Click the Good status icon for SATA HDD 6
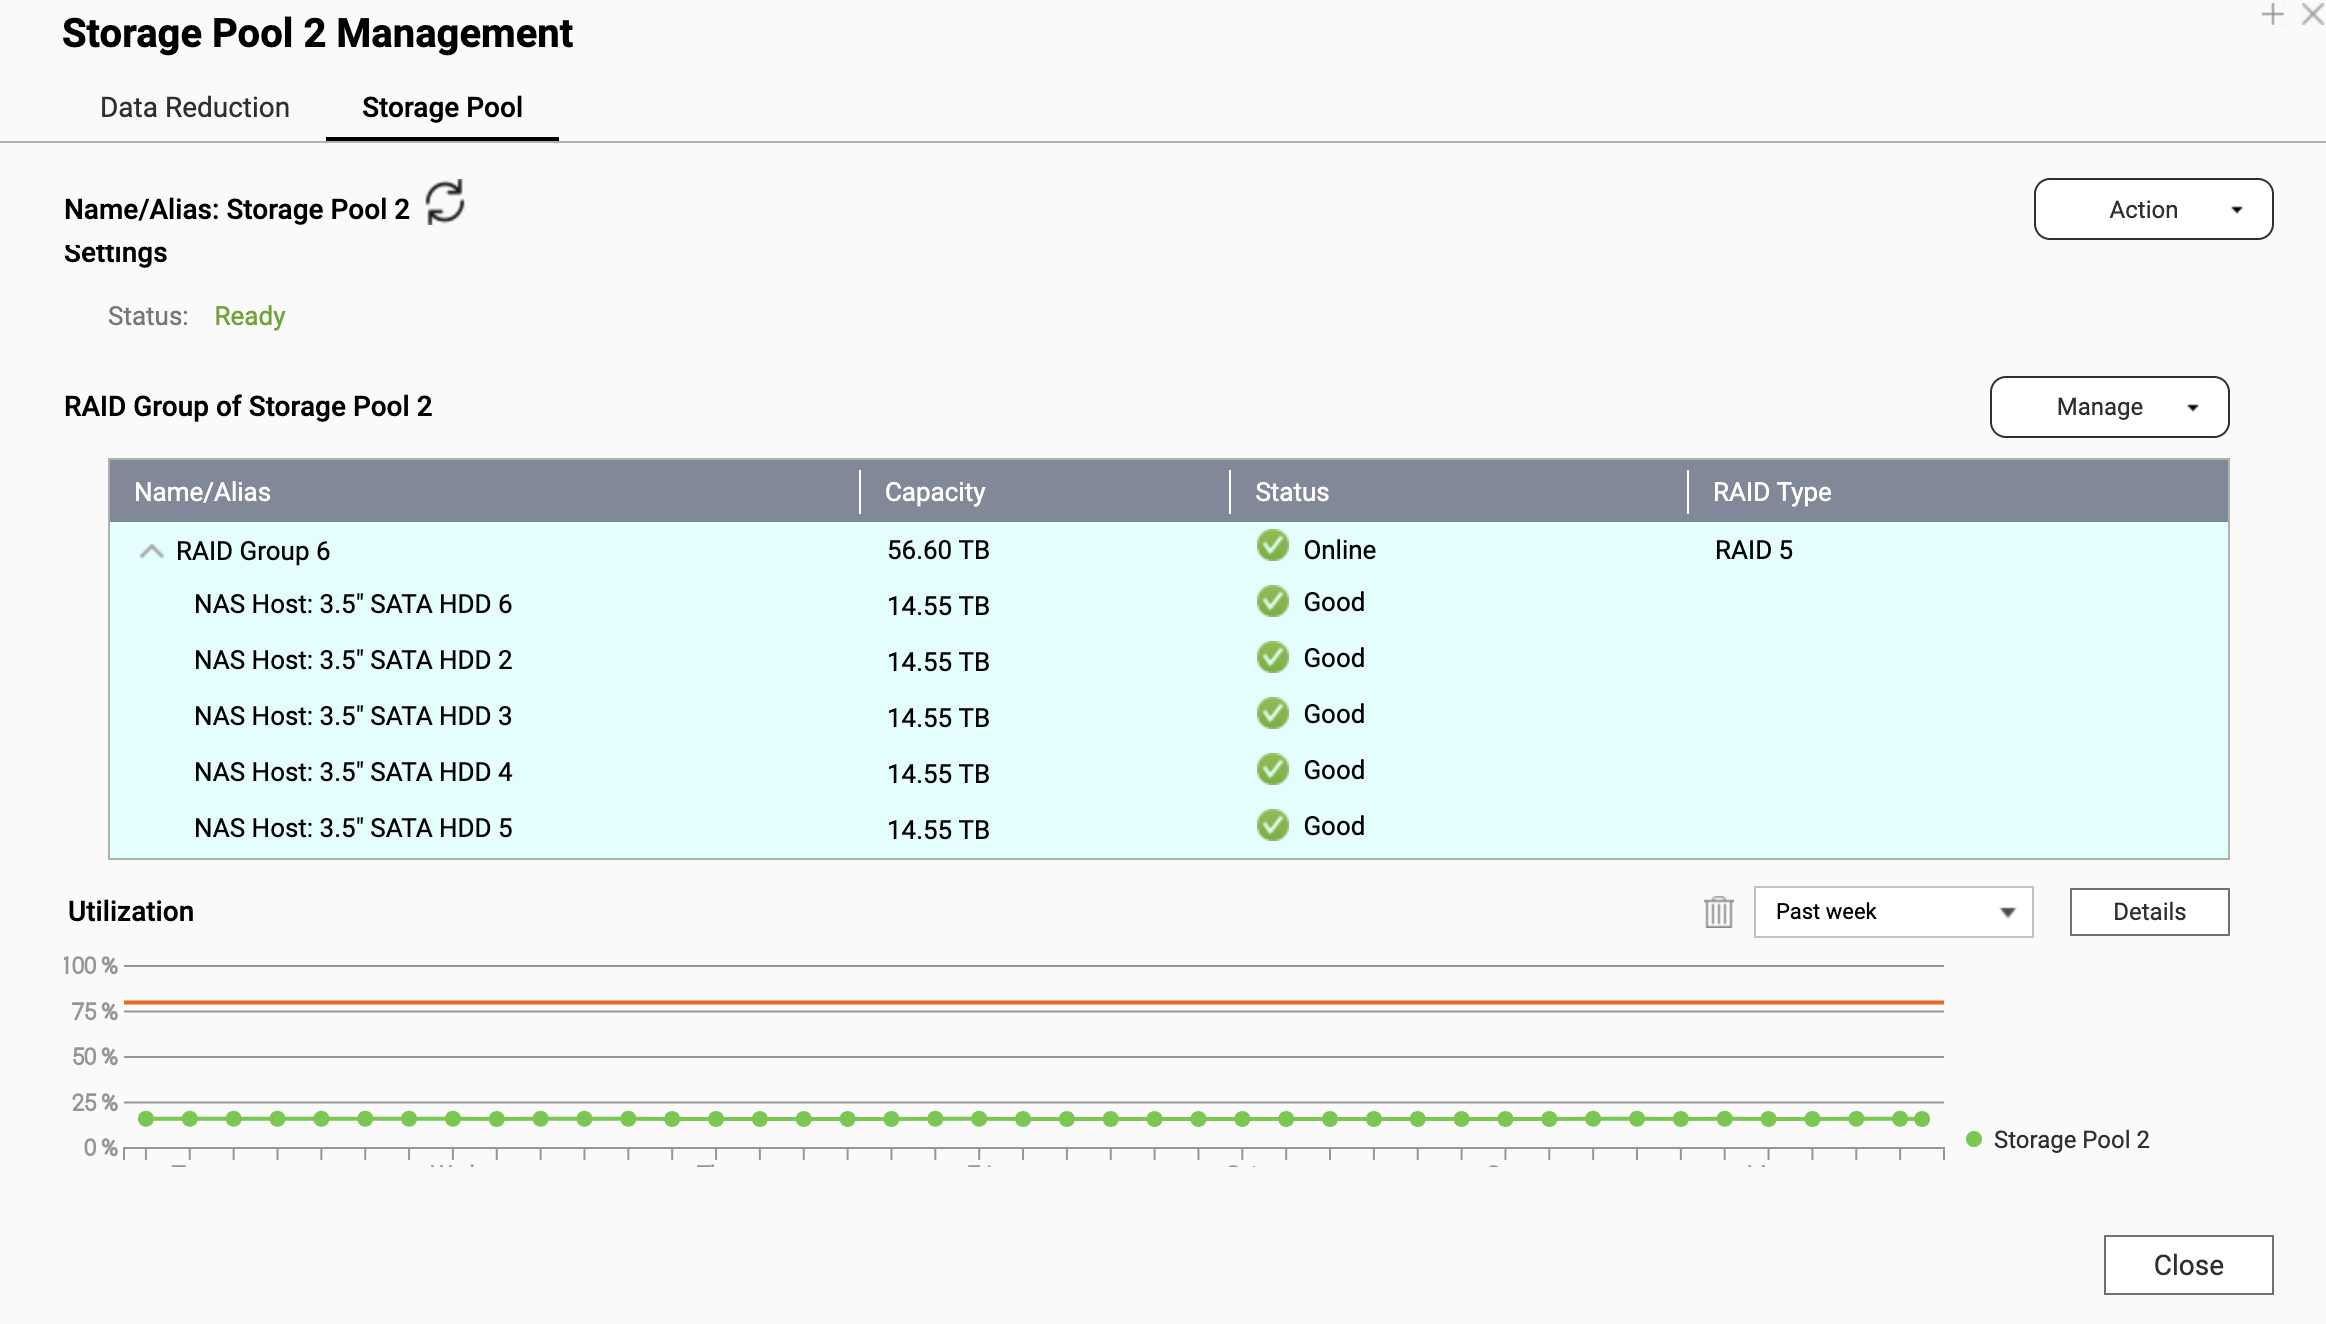The image size is (2326, 1324). pos(1272,602)
